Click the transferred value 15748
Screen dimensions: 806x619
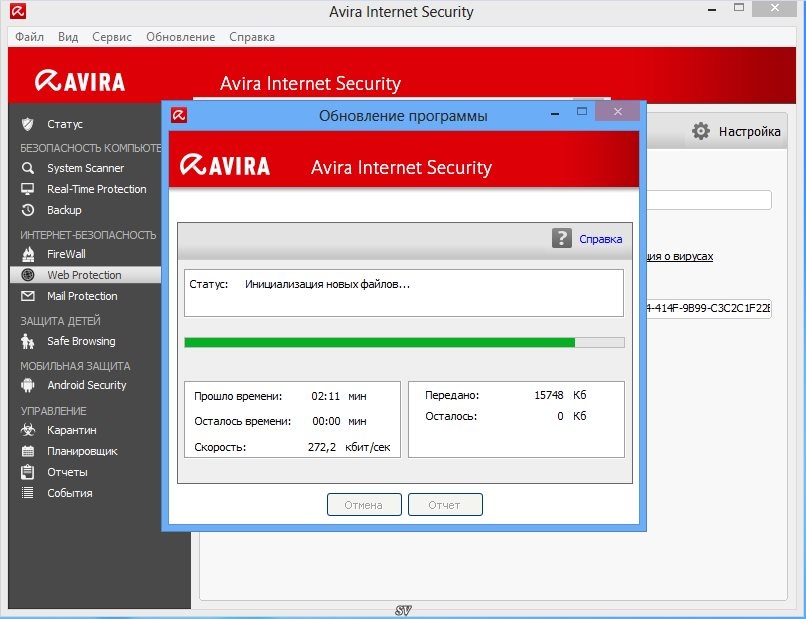click(x=549, y=395)
